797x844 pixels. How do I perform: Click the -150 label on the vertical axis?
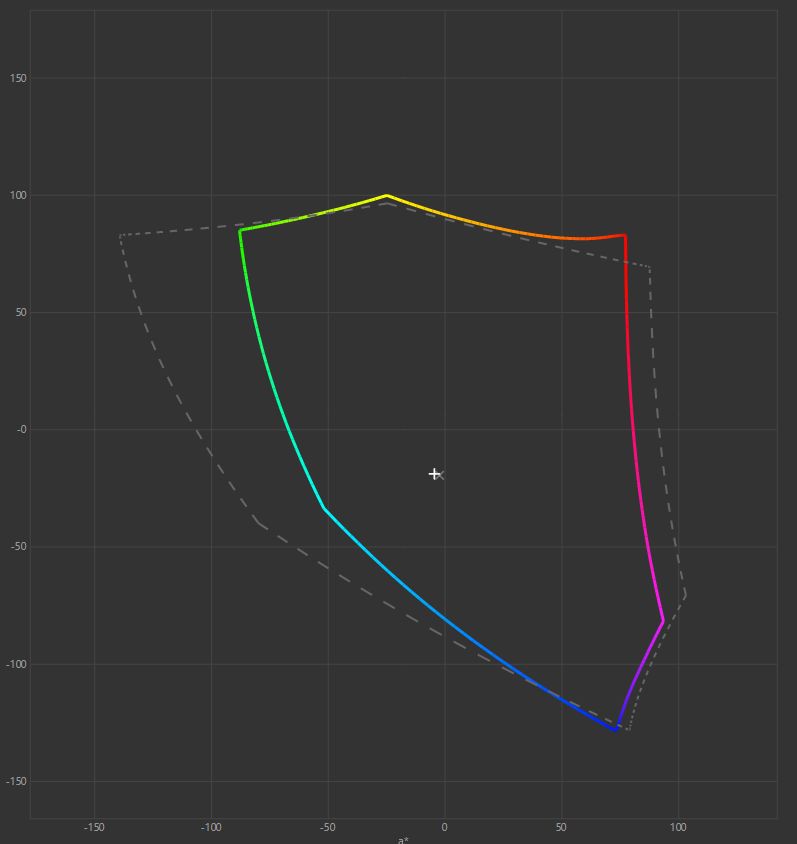pyautogui.click(x=16, y=781)
